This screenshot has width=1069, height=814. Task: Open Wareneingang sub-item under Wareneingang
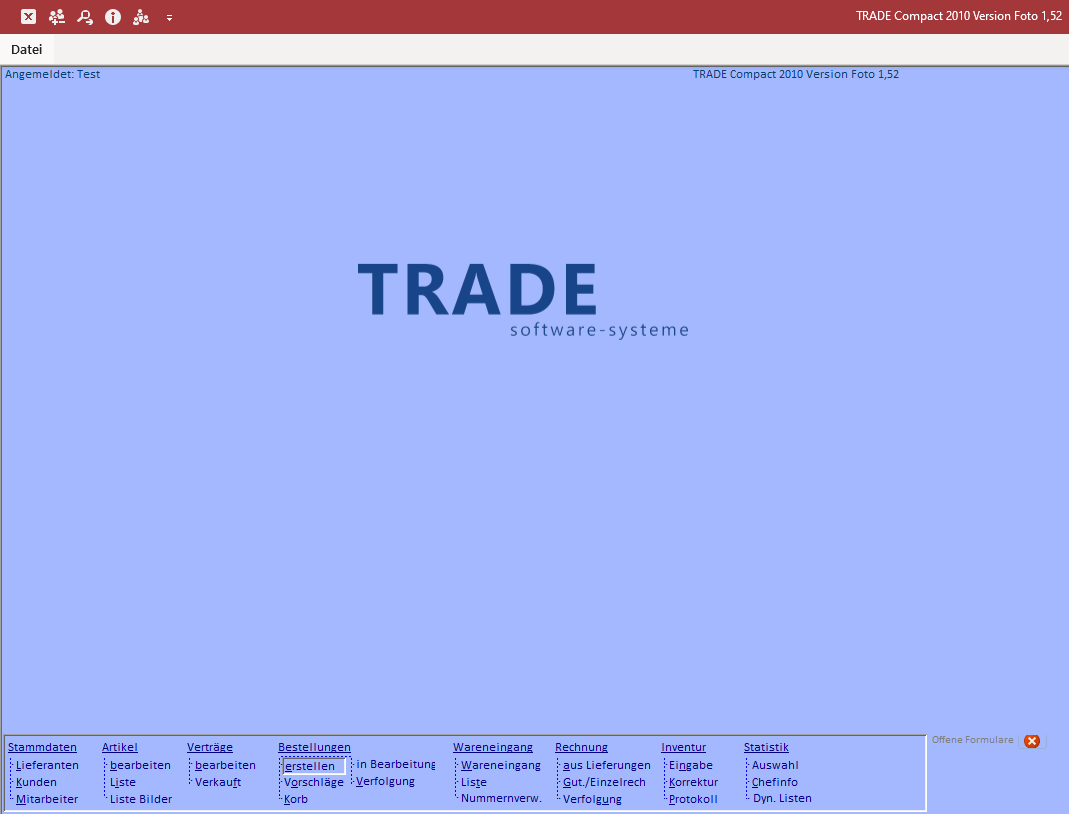click(x=501, y=765)
